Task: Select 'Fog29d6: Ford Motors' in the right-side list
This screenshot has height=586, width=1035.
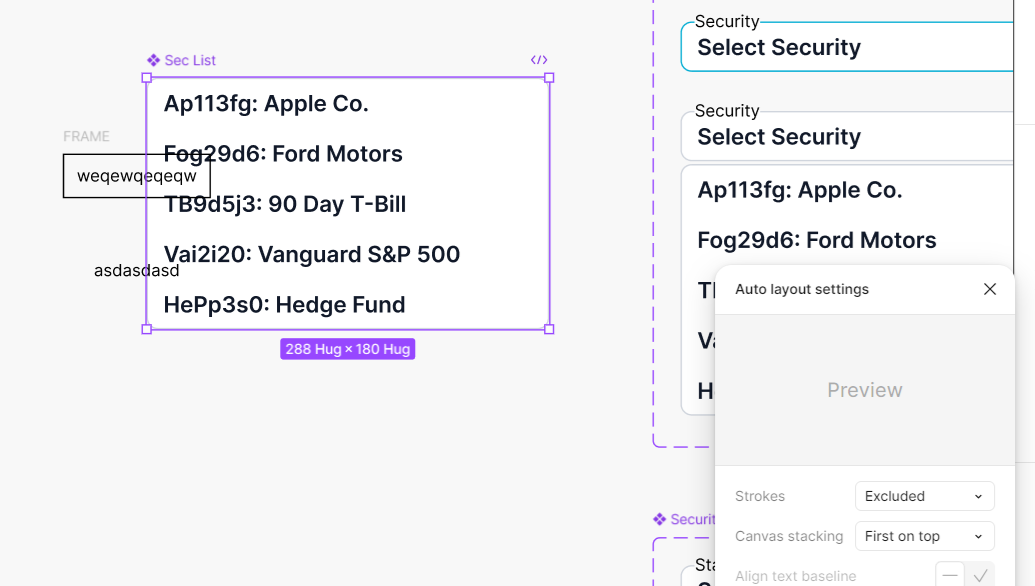Action: 817,240
